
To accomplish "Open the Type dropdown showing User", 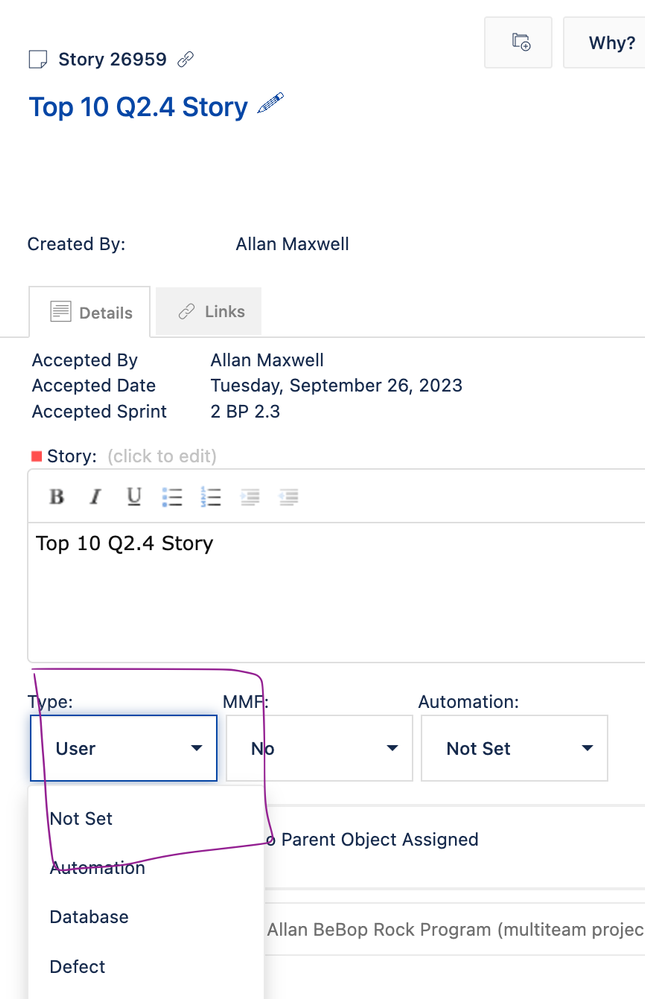I will pyautogui.click(x=123, y=748).
